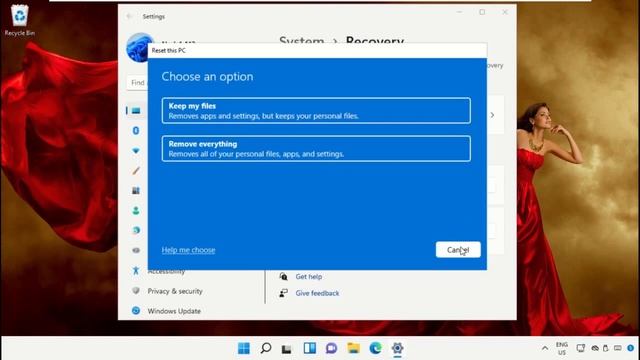Click the Find a setting search box
This screenshot has height=360, width=640.
click(x=138, y=82)
